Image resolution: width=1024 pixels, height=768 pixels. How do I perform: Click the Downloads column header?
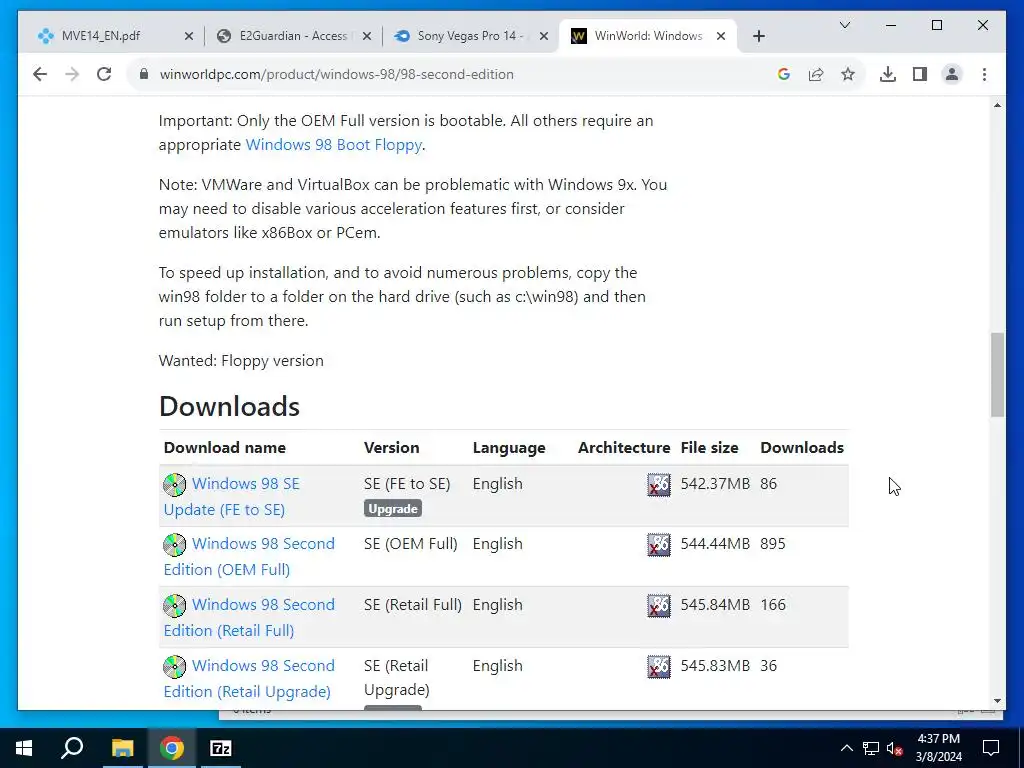[802, 448]
